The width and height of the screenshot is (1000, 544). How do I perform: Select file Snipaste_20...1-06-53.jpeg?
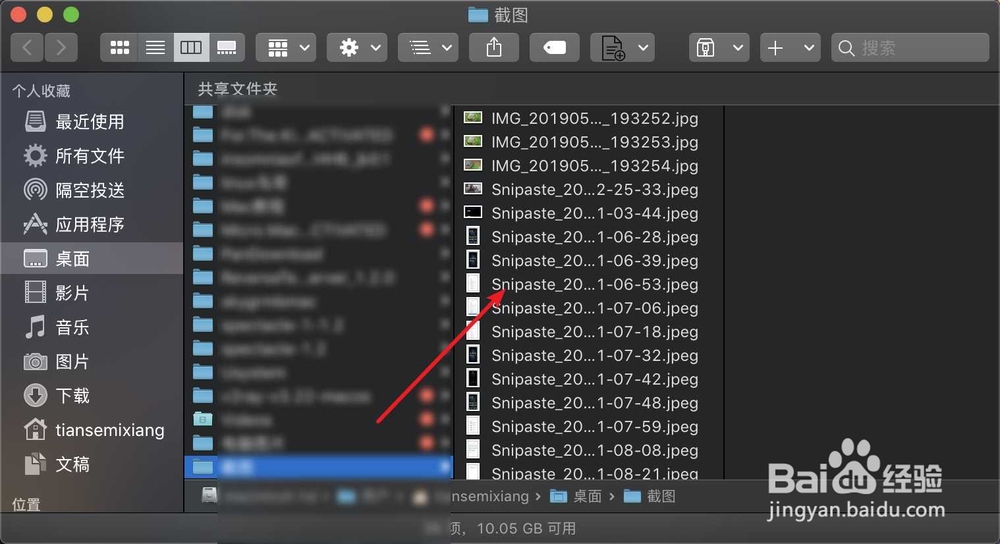pos(588,284)
